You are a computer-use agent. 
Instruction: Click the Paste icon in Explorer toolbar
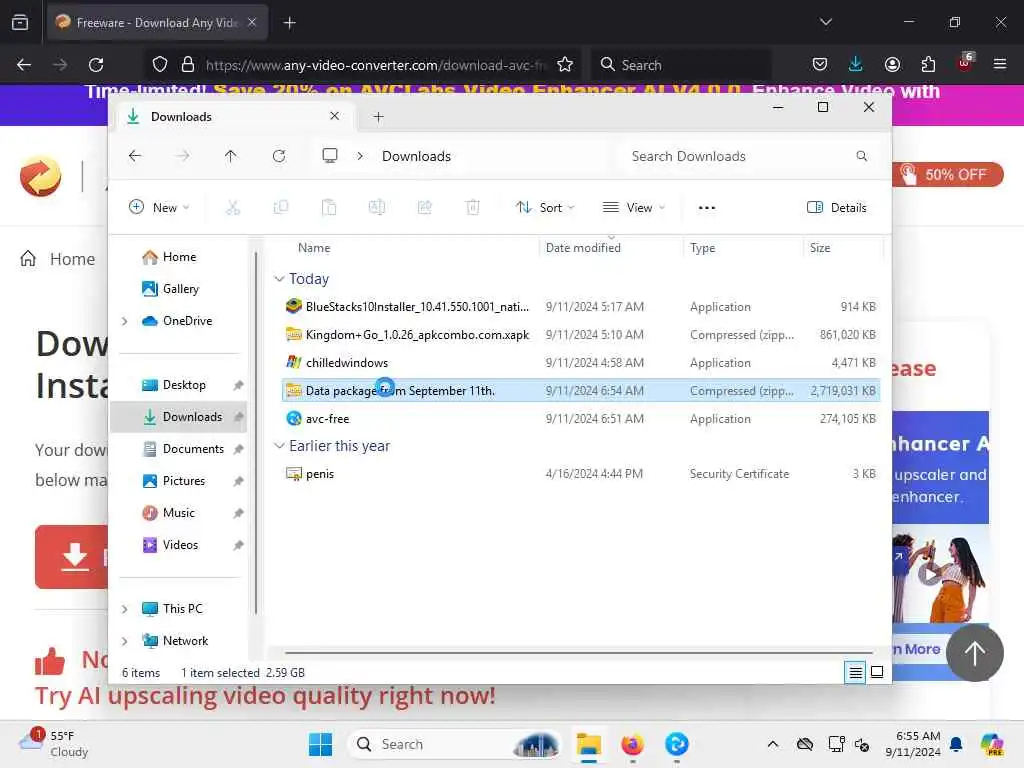[x=328, y=208]
